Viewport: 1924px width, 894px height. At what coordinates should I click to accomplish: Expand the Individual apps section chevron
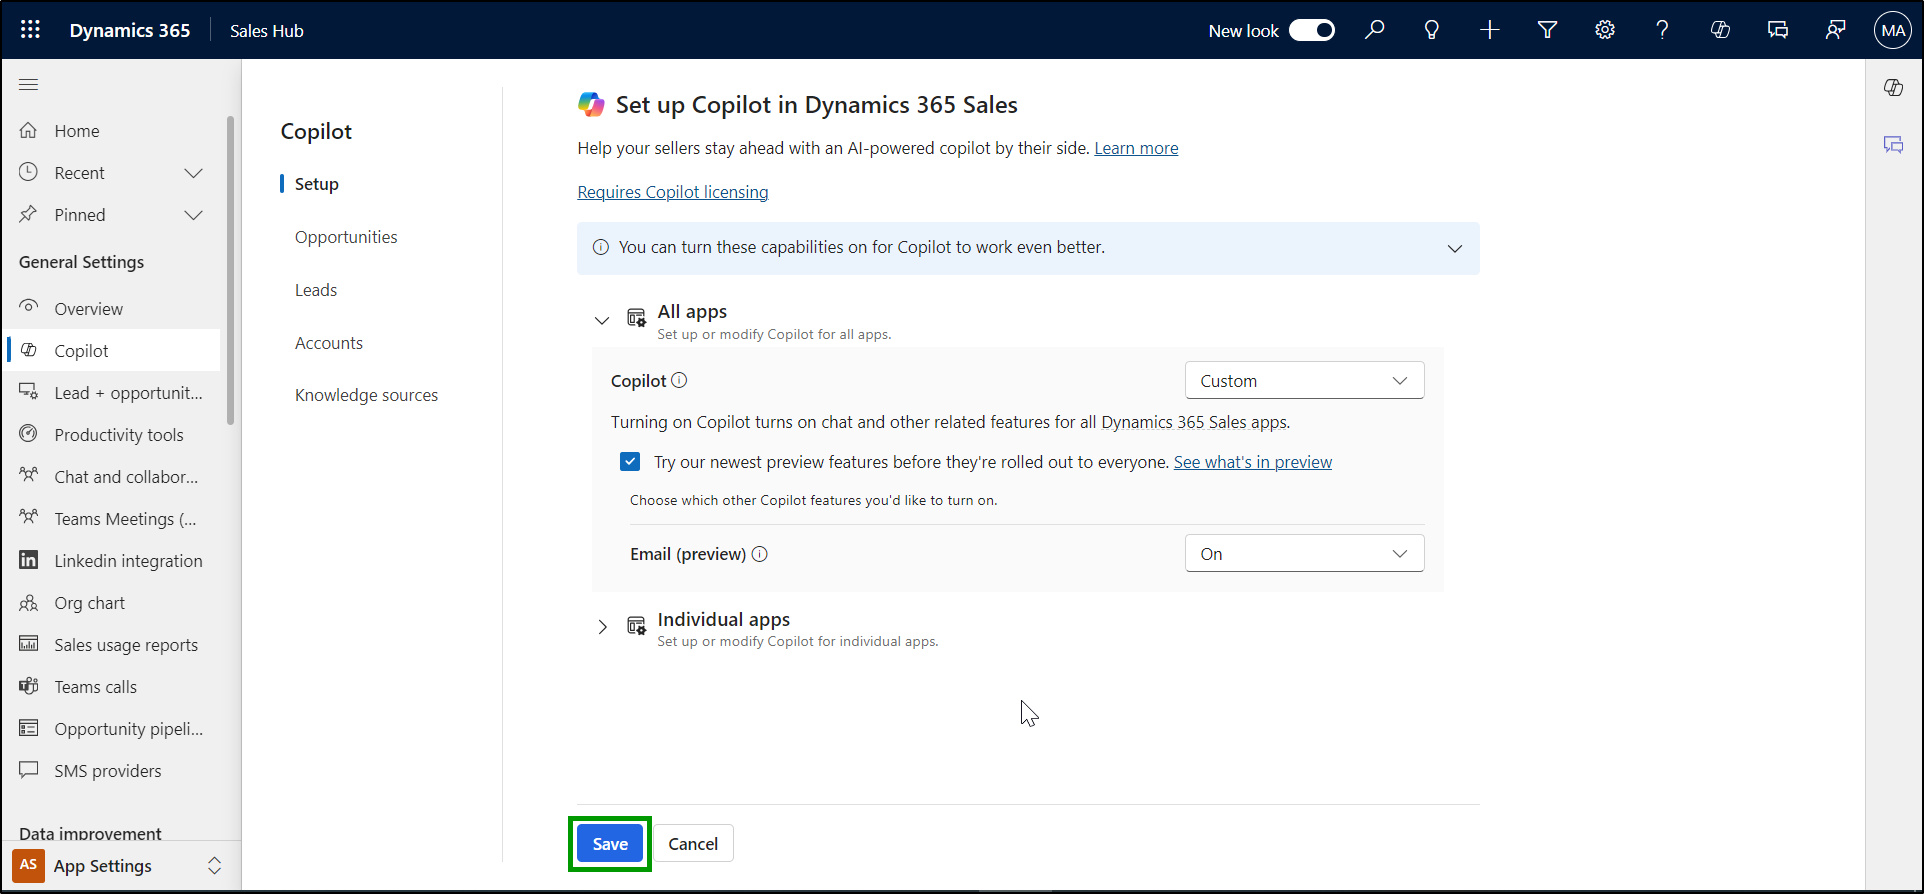tap(602, 627)
